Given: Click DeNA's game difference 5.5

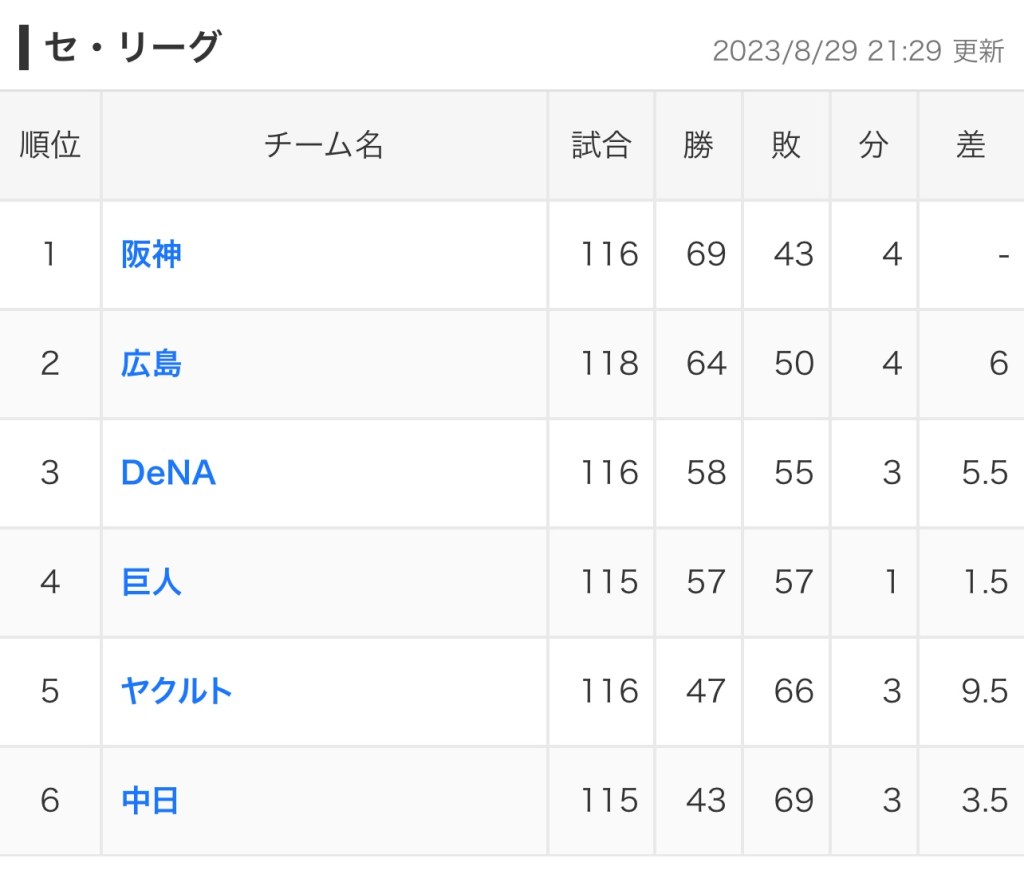Looking at the screenshot, I should click(984, 473).
